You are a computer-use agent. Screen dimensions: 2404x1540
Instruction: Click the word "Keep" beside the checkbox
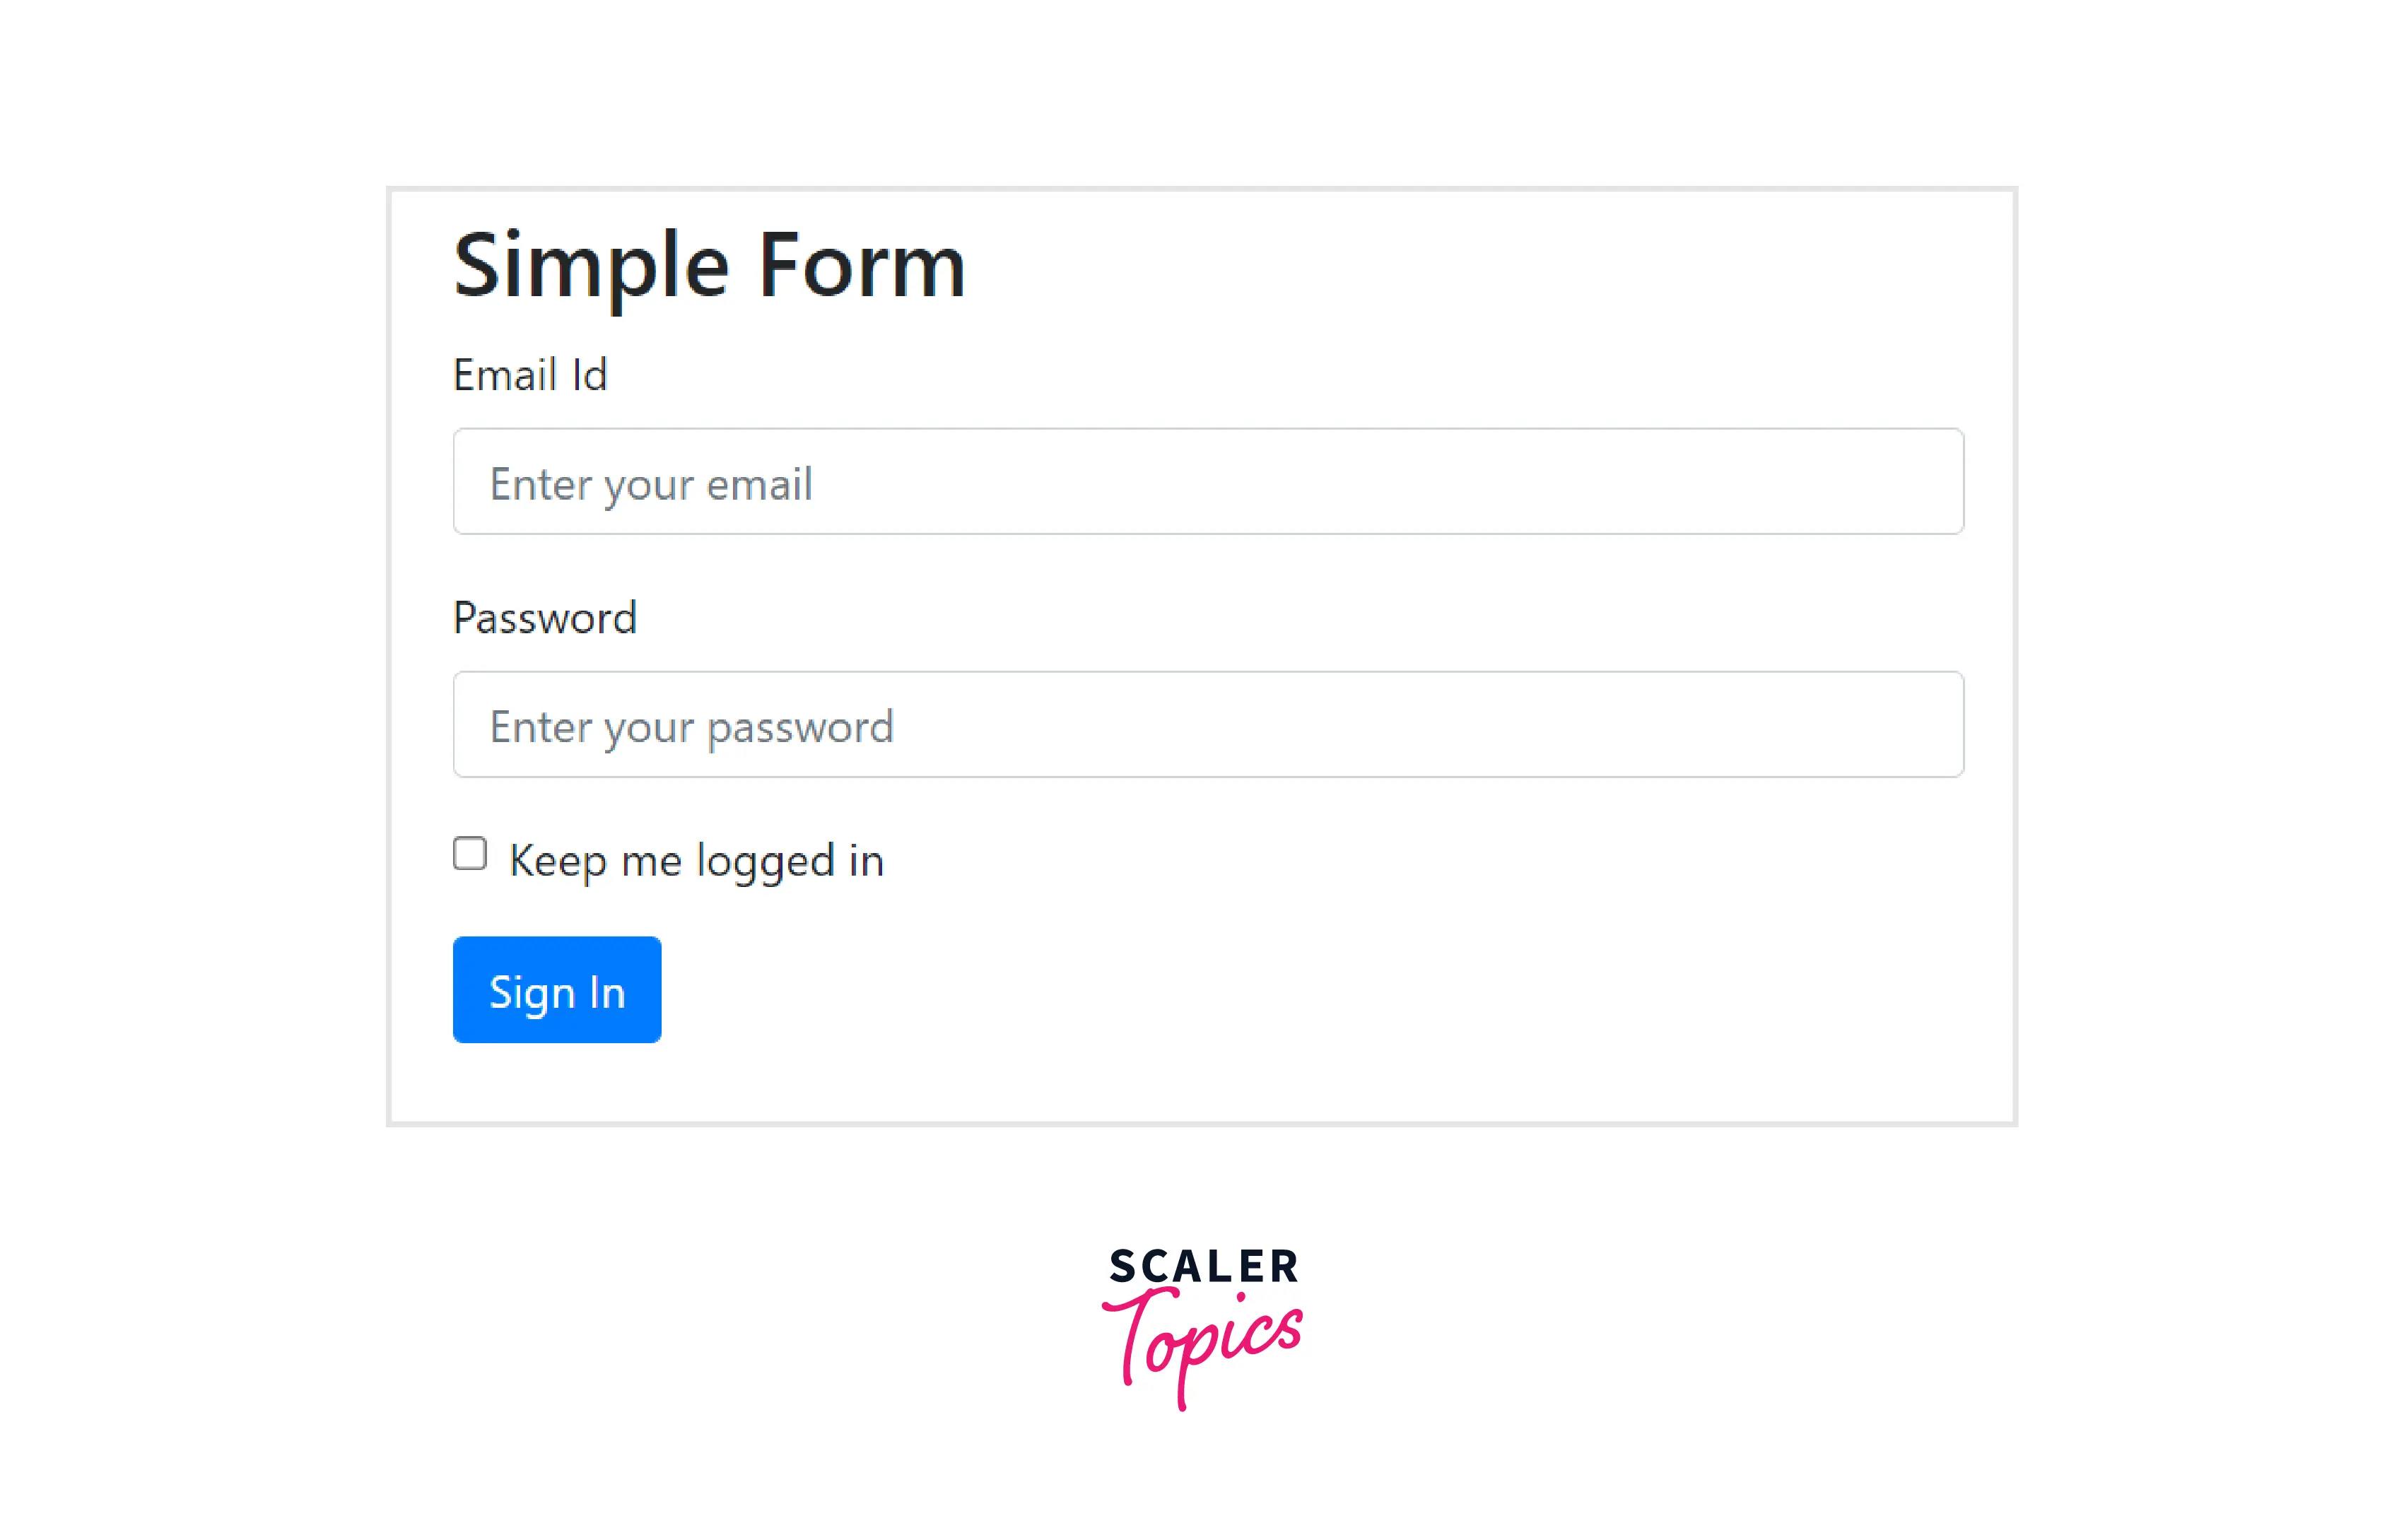click(x=558, y=862)
